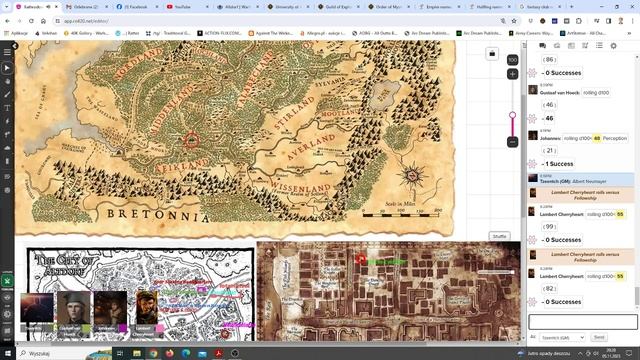Image resolution: width=640 pixels, height=360 pixels.
Task: Open the Allegro.pl bookmark
Action: pyautogui.click(x=322, y=33)
